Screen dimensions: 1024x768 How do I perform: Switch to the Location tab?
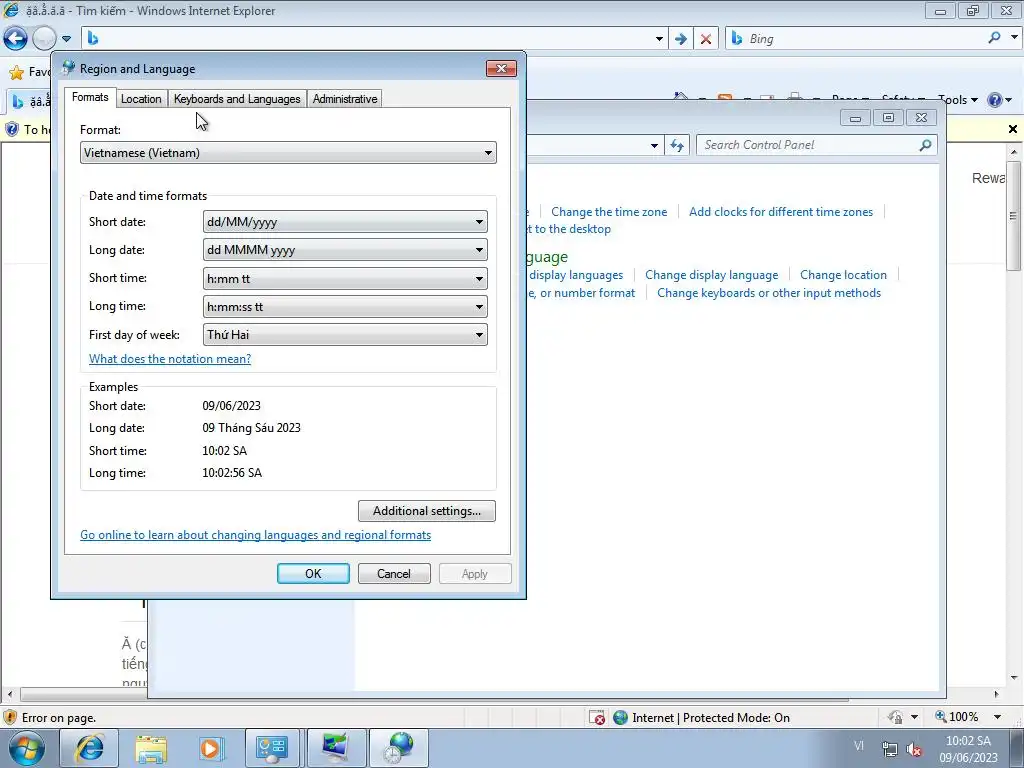point(141,99)
